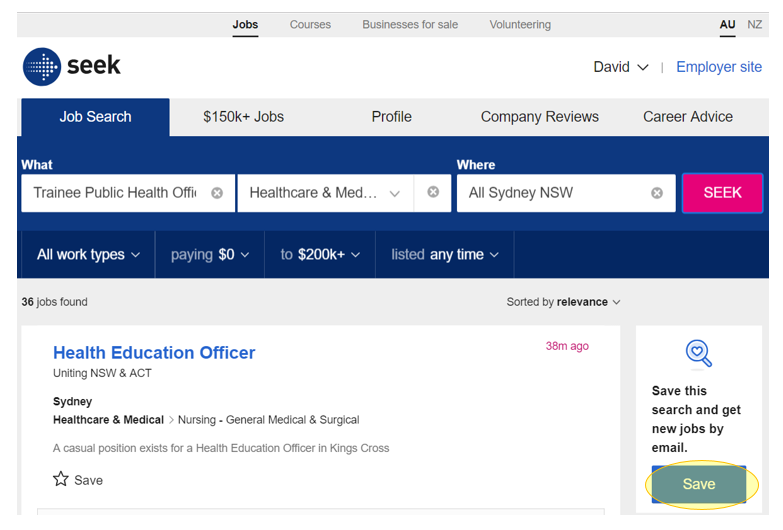
Task: Click the What keyword input field
Action: 116,193
